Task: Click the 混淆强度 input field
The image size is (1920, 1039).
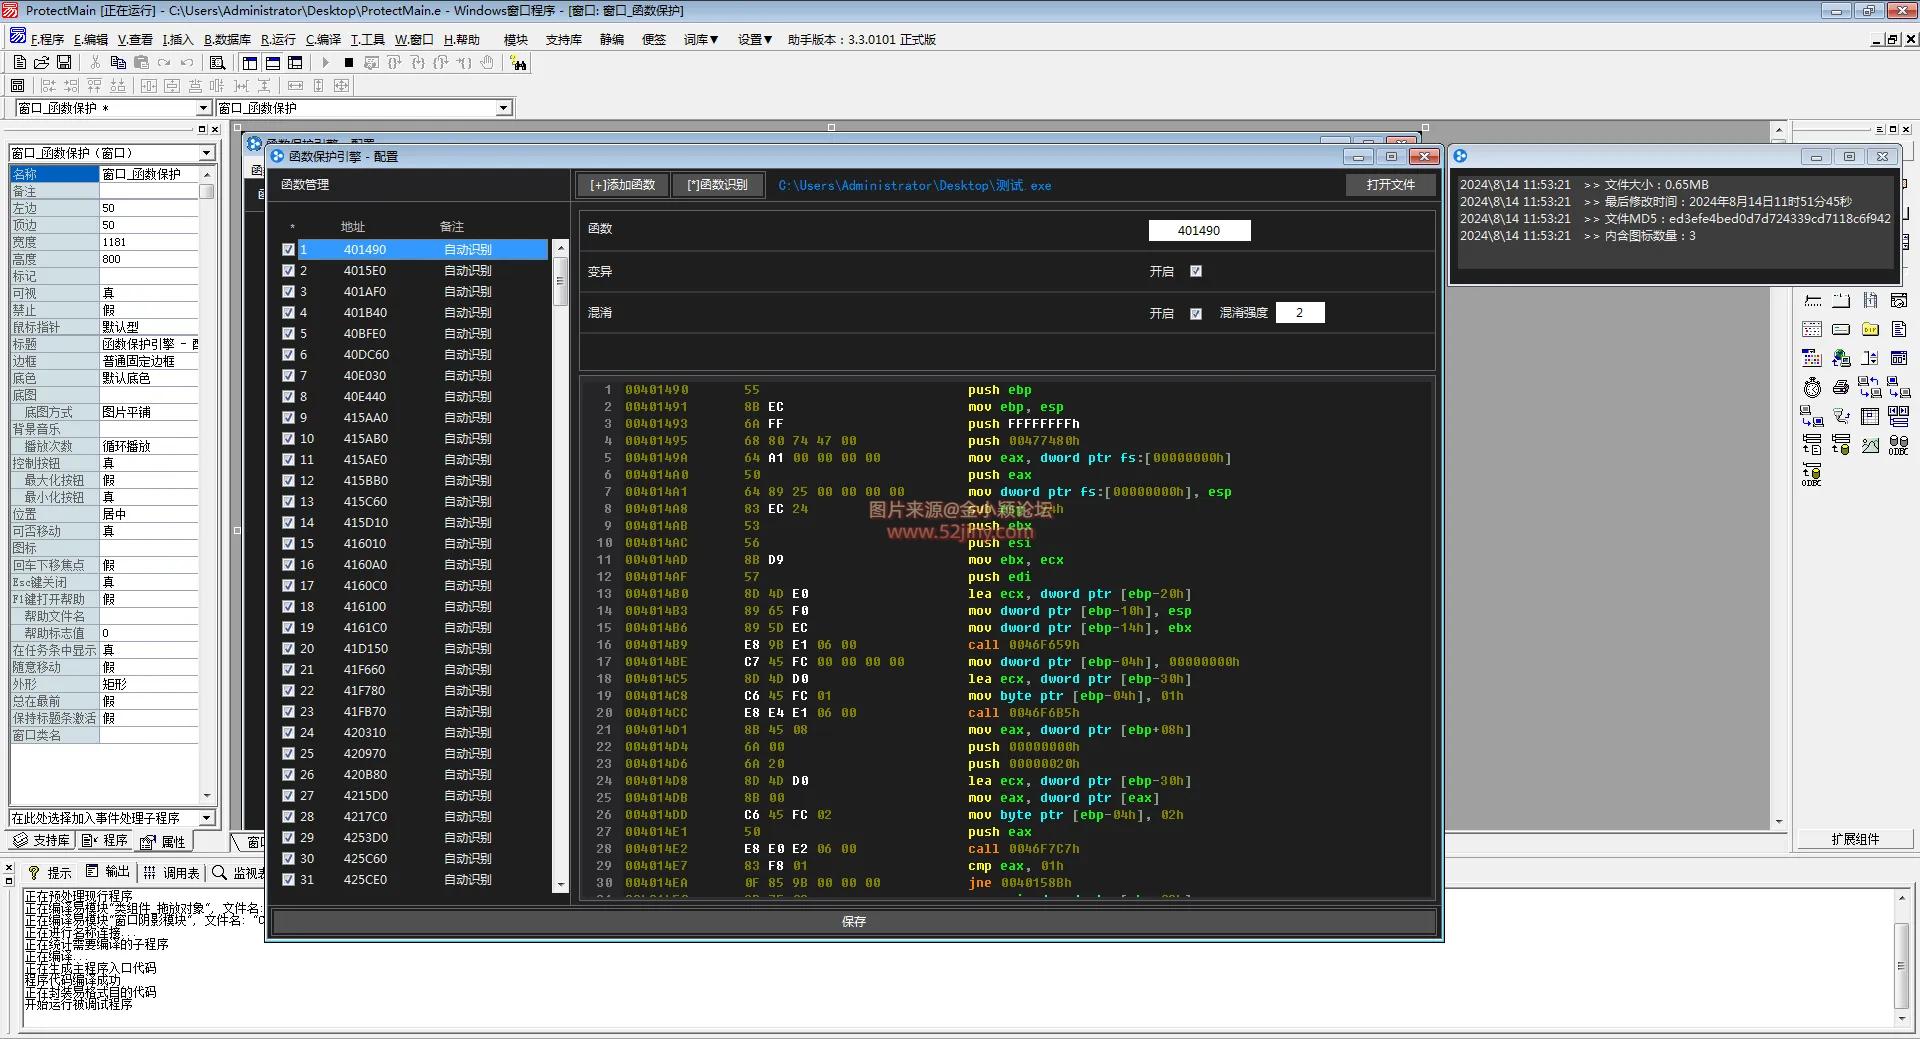Action: click(x=1300, y=313)
